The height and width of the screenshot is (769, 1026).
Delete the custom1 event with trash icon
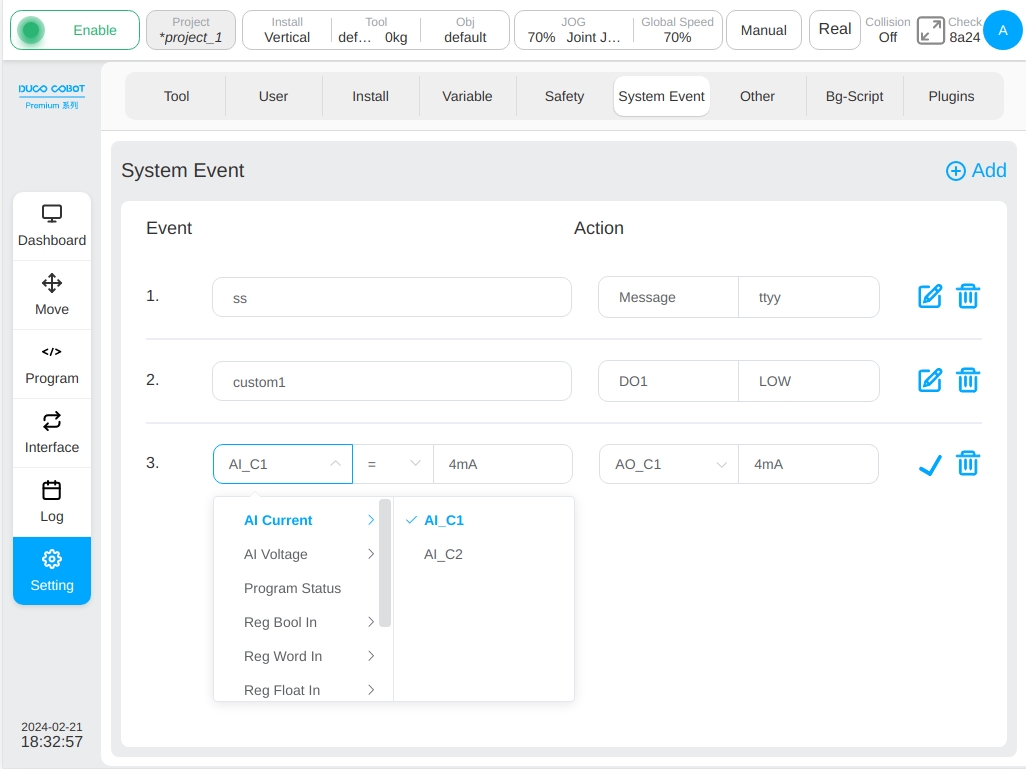pos(968,380)
